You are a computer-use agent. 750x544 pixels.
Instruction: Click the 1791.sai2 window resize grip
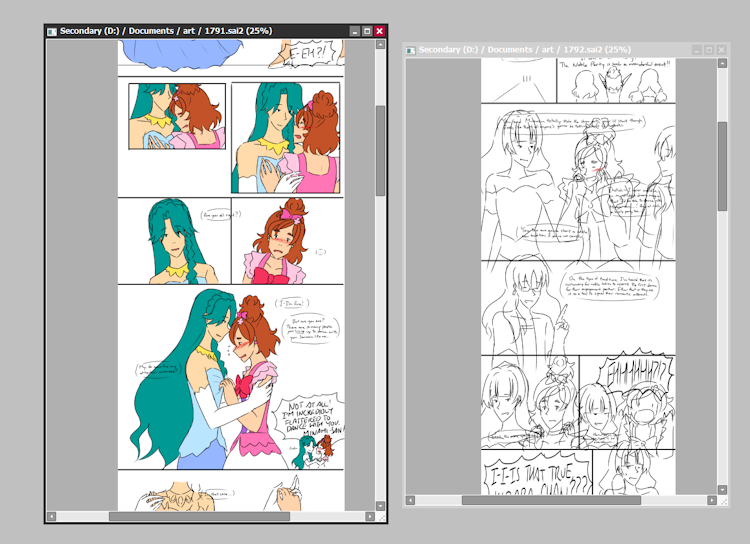coord(381,518)
